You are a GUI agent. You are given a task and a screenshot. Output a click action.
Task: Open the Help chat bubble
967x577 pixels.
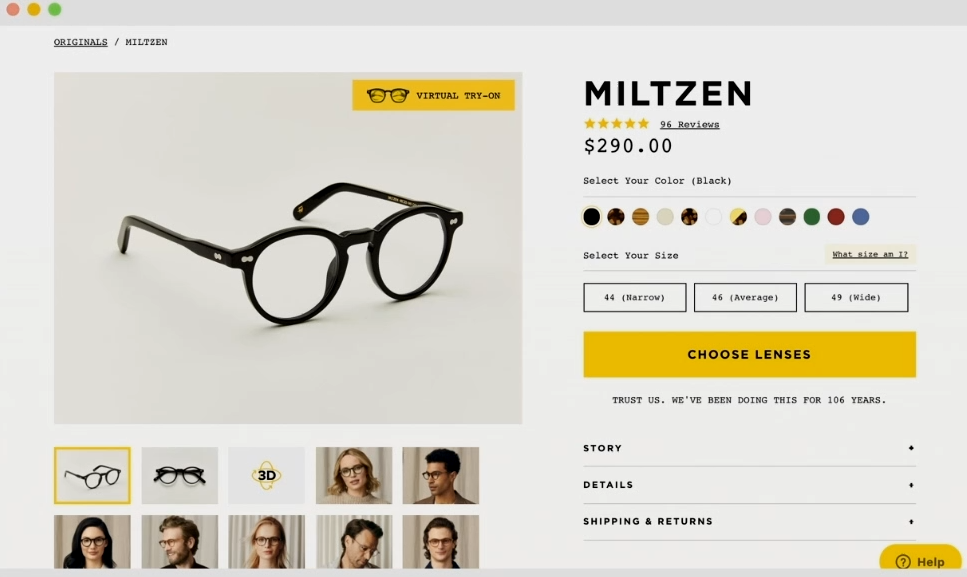coord(921,561)
